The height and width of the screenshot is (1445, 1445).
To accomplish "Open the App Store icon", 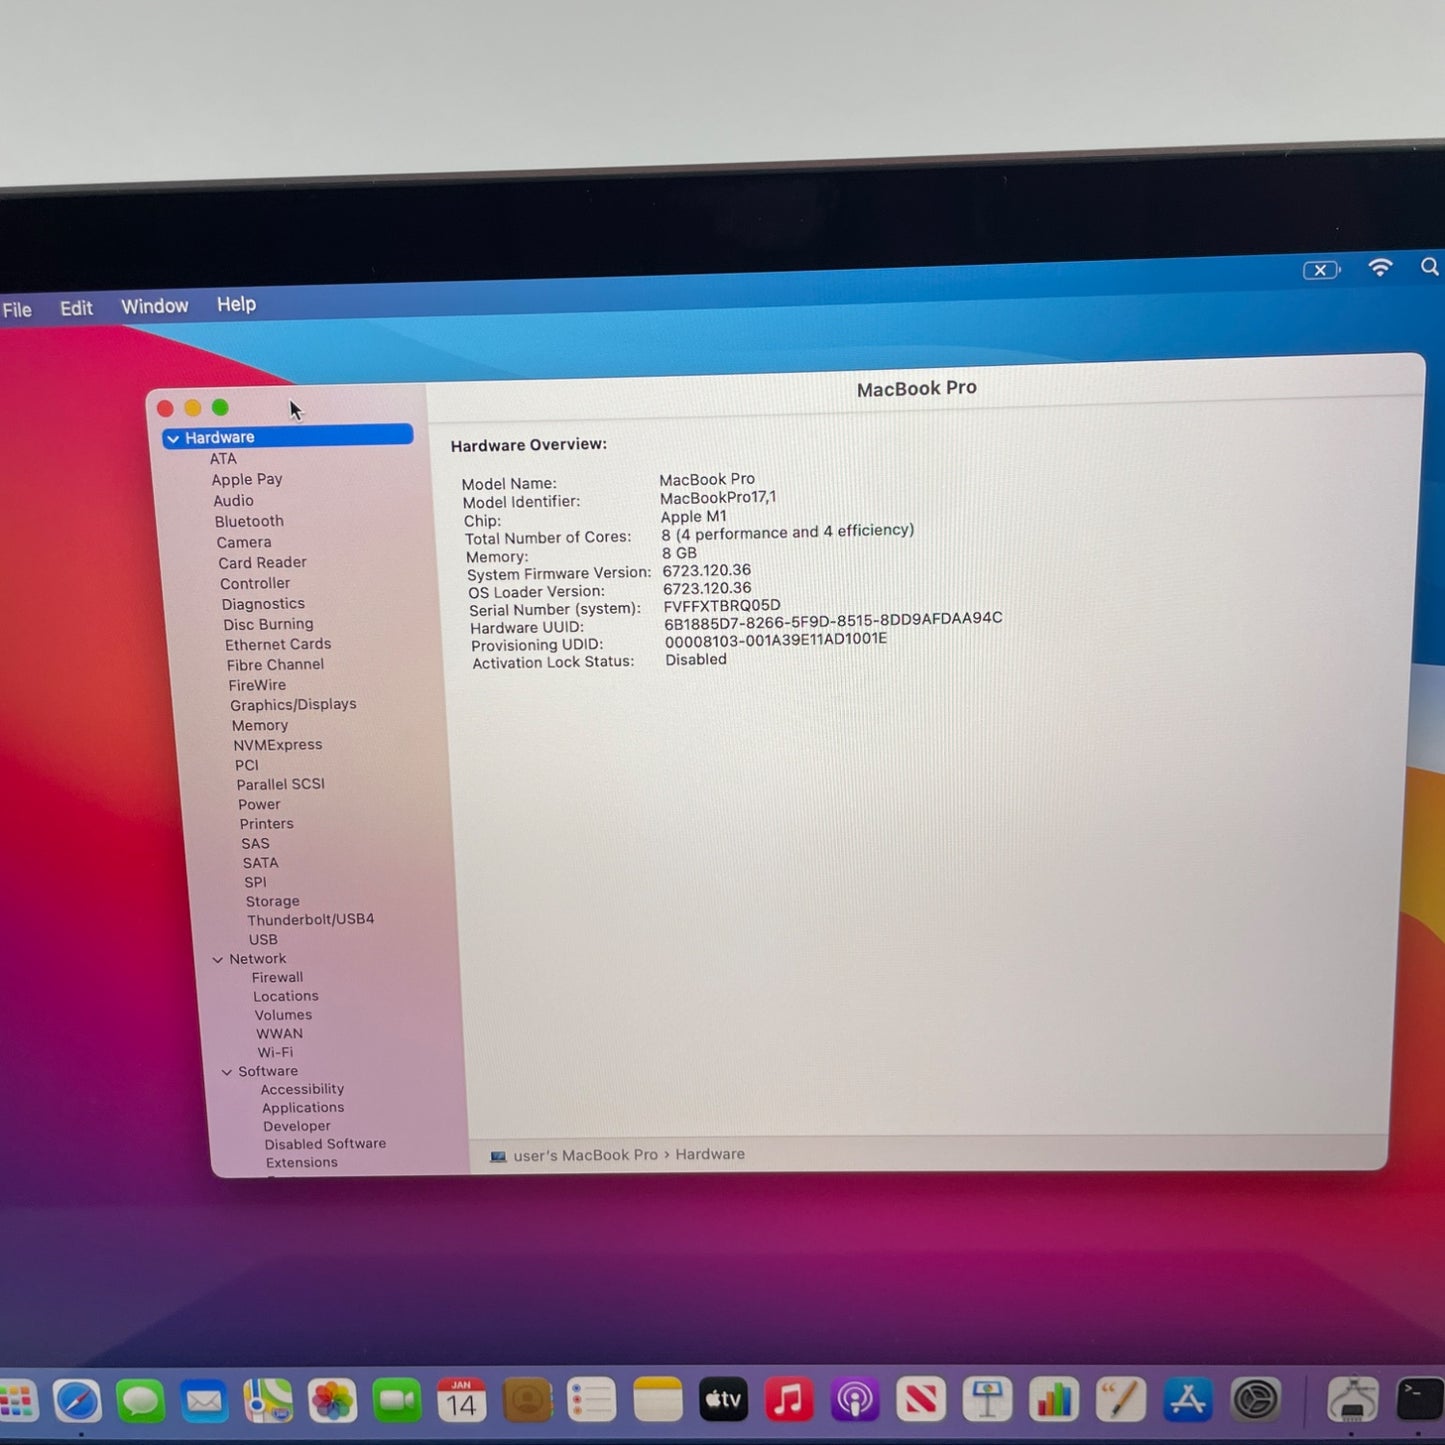I will (1187, 1400).
